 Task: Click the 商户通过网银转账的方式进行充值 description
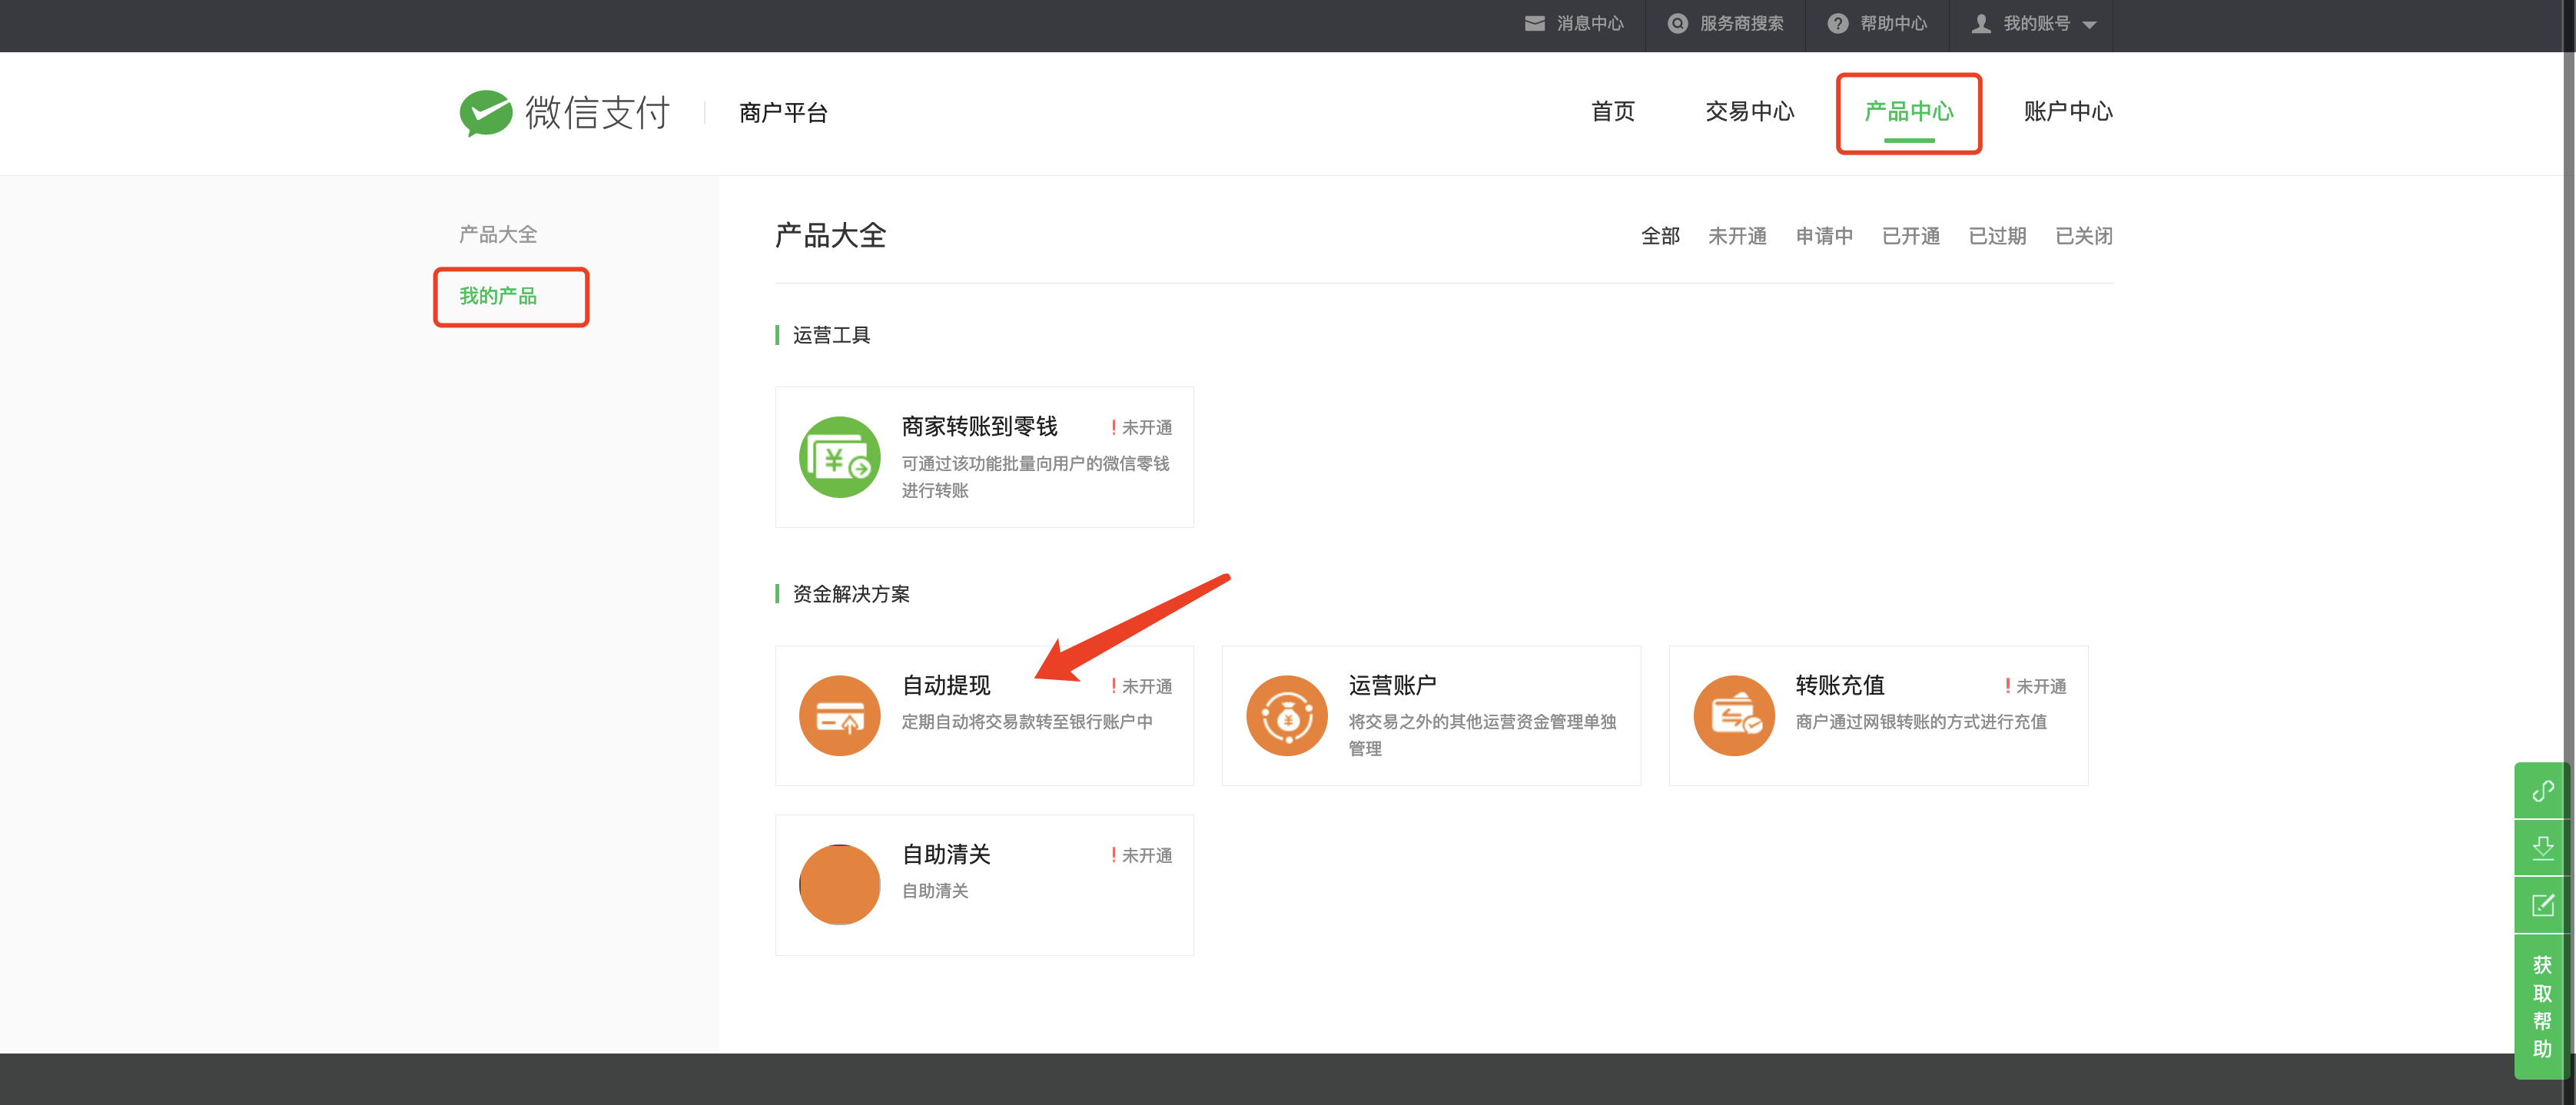coord(1921,722)
